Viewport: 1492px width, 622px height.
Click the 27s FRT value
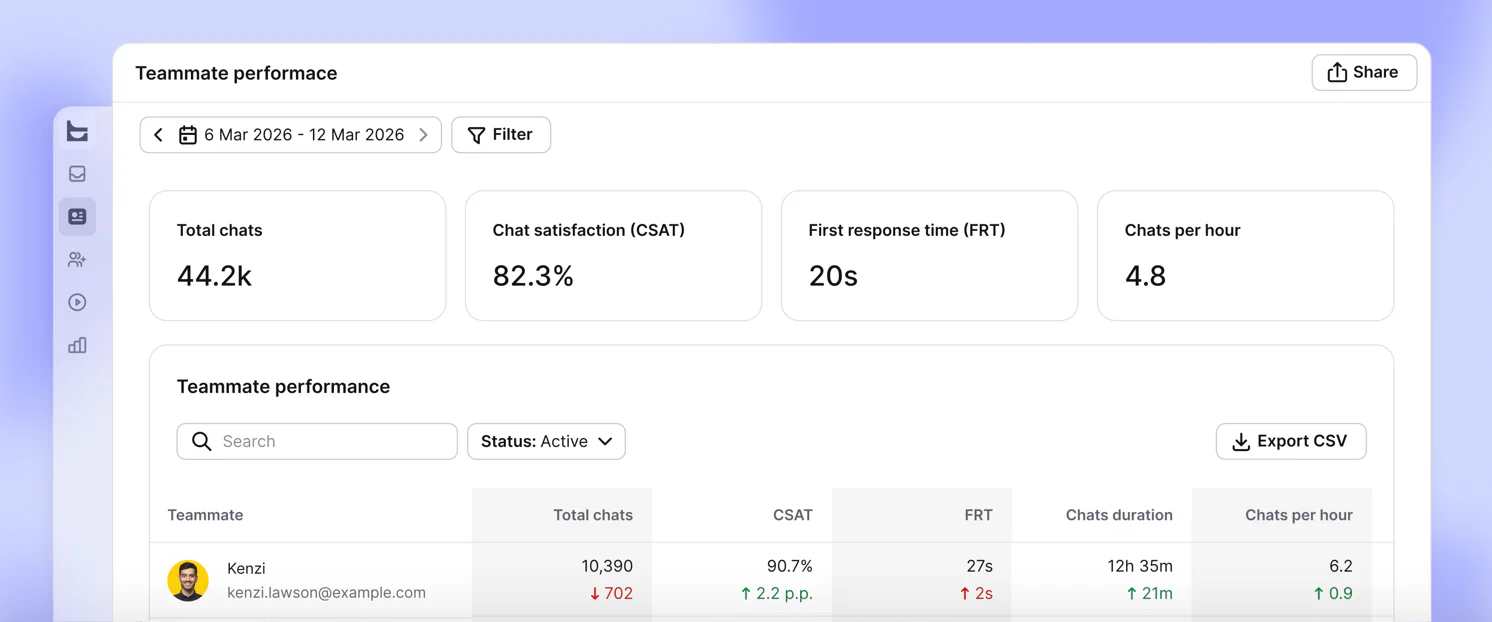click(979, 567)
